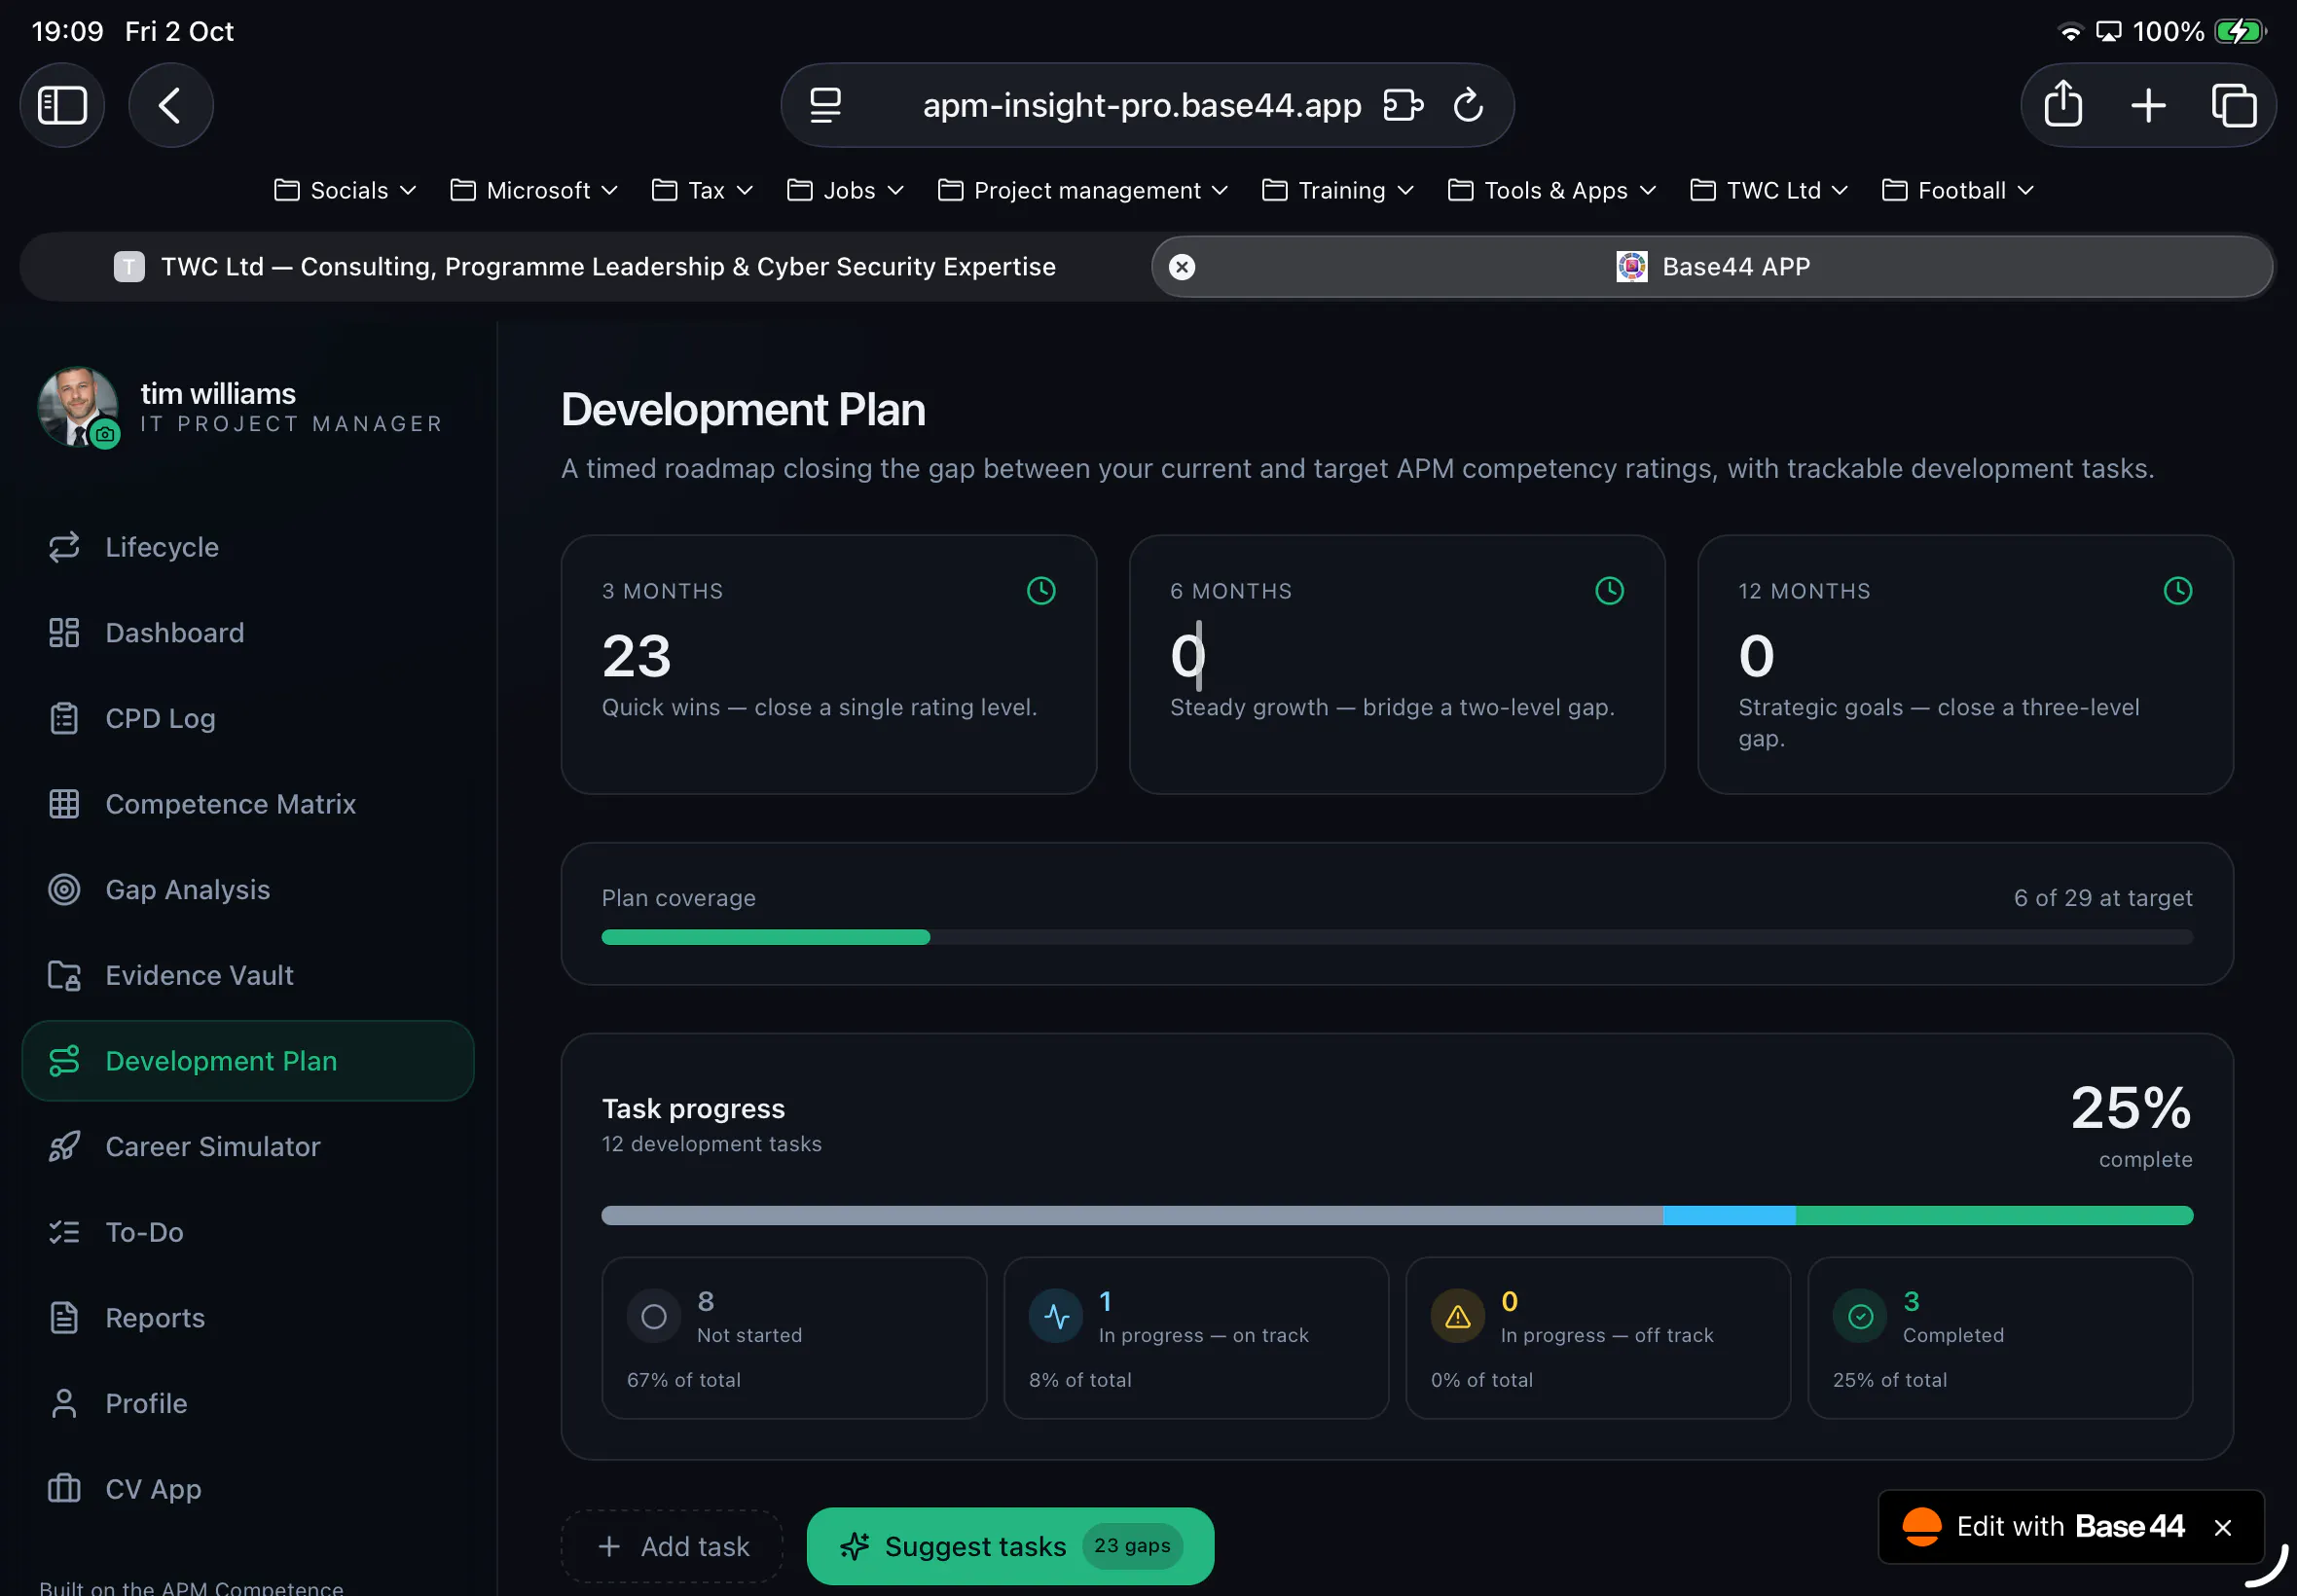Open the share sheet icon
The height and width of the screenshot is (1596, 2297).
2062,105
